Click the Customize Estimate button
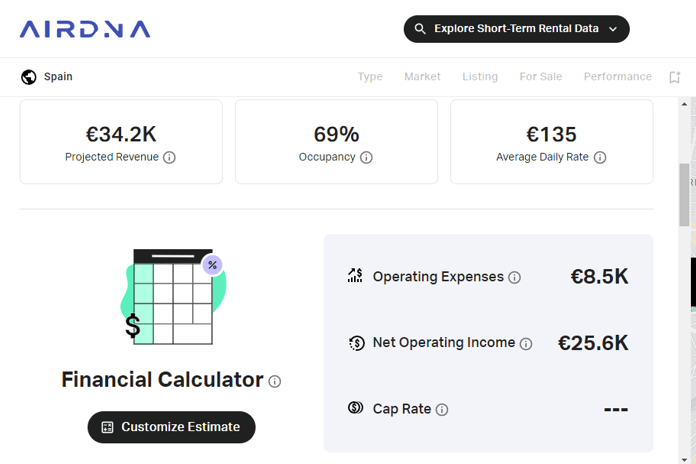 click(x=171, y=427)
